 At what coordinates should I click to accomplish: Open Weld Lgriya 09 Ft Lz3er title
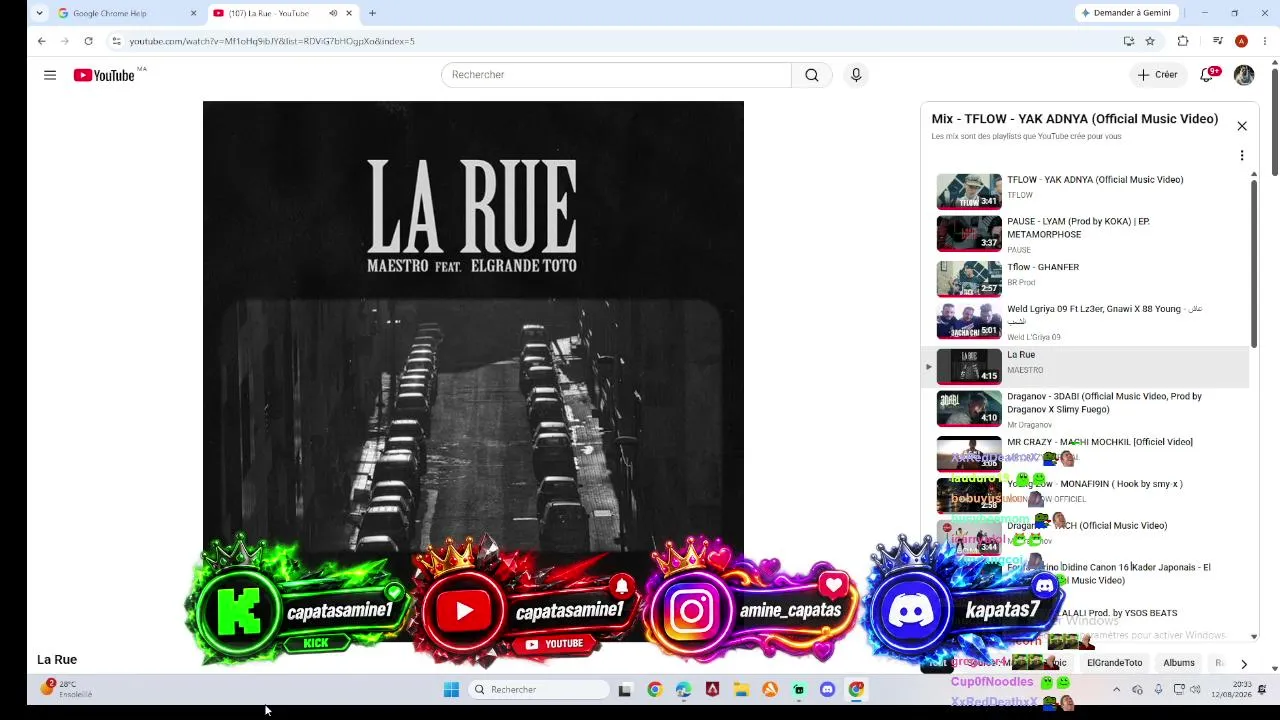click(x=1104, y=314)
